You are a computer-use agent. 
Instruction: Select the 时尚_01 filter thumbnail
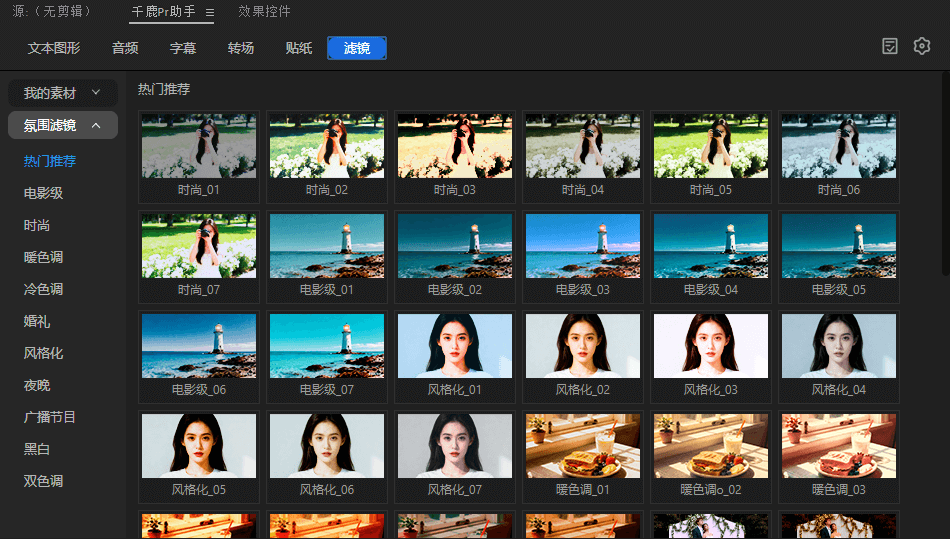click(199, 147)
